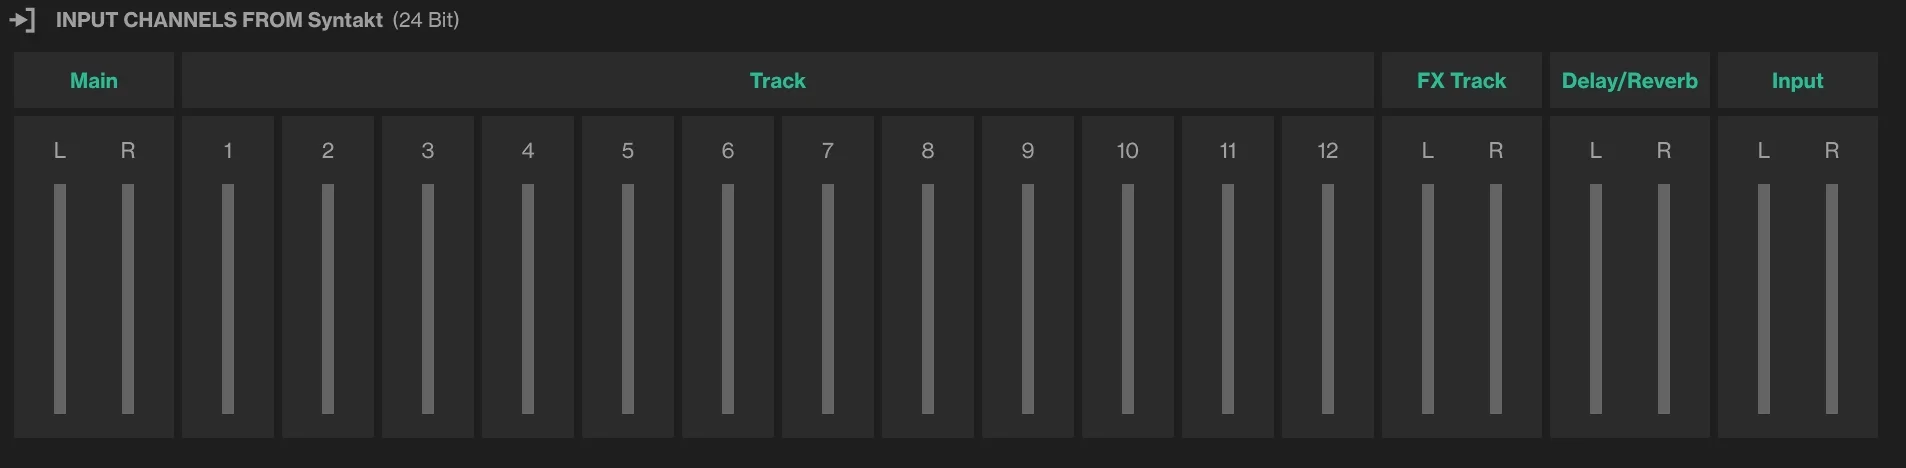
Task: Click the Track 12 level meter
Action: 1328,298
